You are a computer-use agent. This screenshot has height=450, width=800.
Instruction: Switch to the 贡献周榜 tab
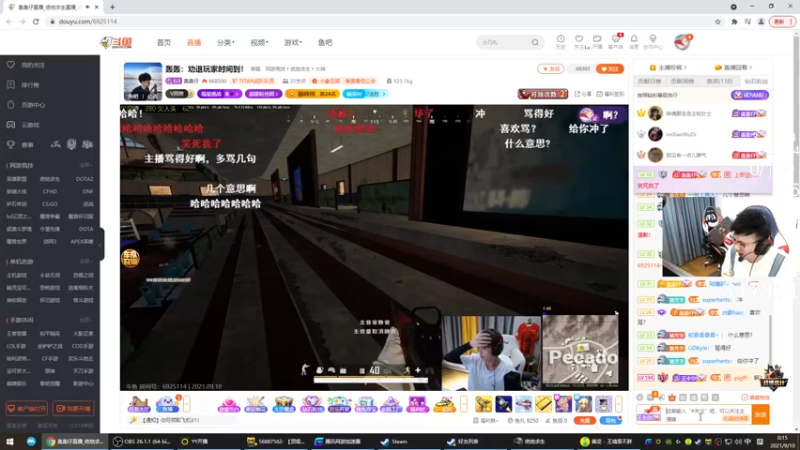(682, 82)
